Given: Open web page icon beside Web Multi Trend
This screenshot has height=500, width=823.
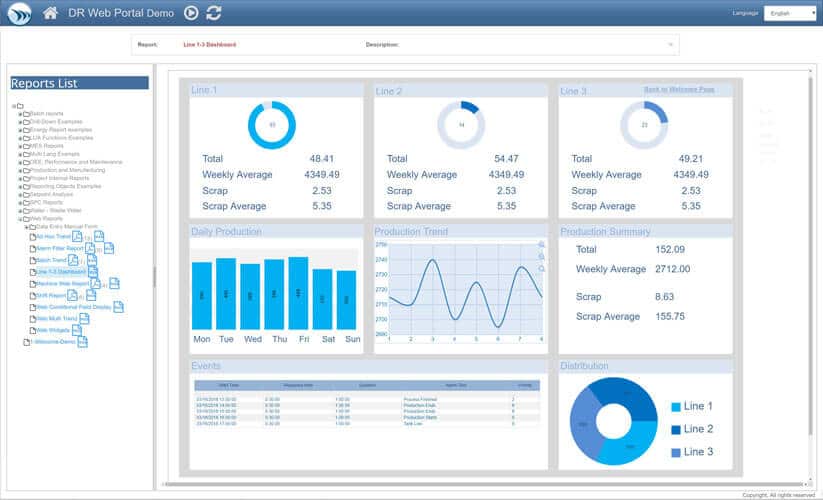Looking at the screenshot, I should pos(84,318).
